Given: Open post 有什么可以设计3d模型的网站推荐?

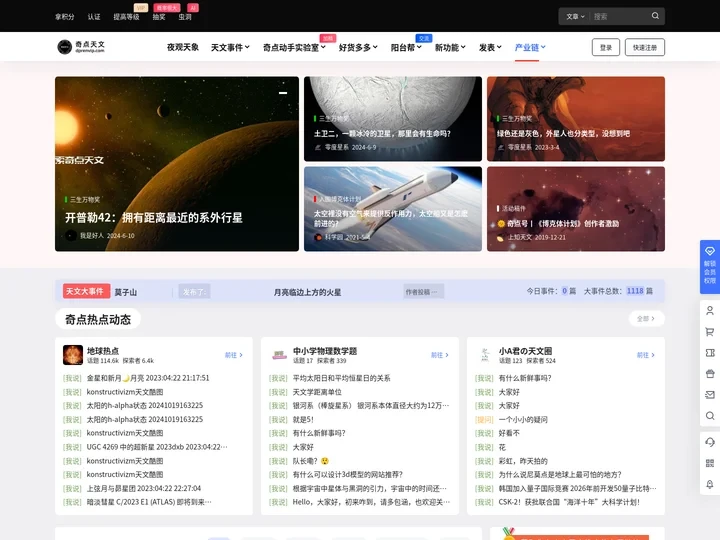Looking at the screenshot, I should (348, 474).
